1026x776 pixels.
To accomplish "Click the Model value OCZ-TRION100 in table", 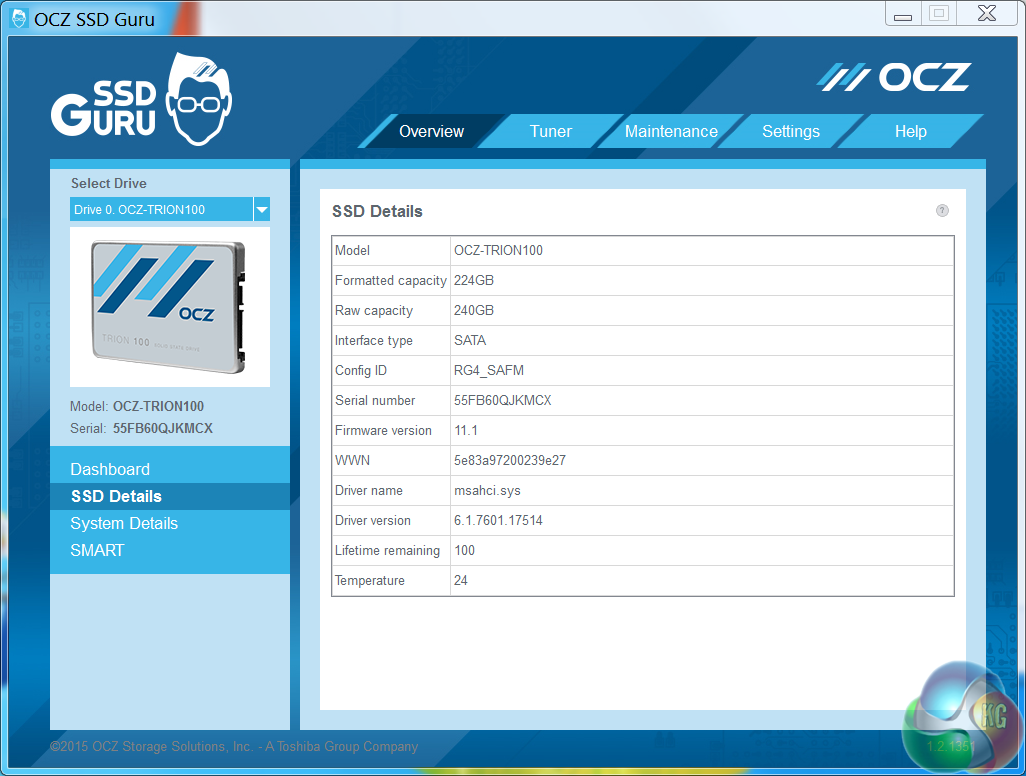I will coord(498,251).
